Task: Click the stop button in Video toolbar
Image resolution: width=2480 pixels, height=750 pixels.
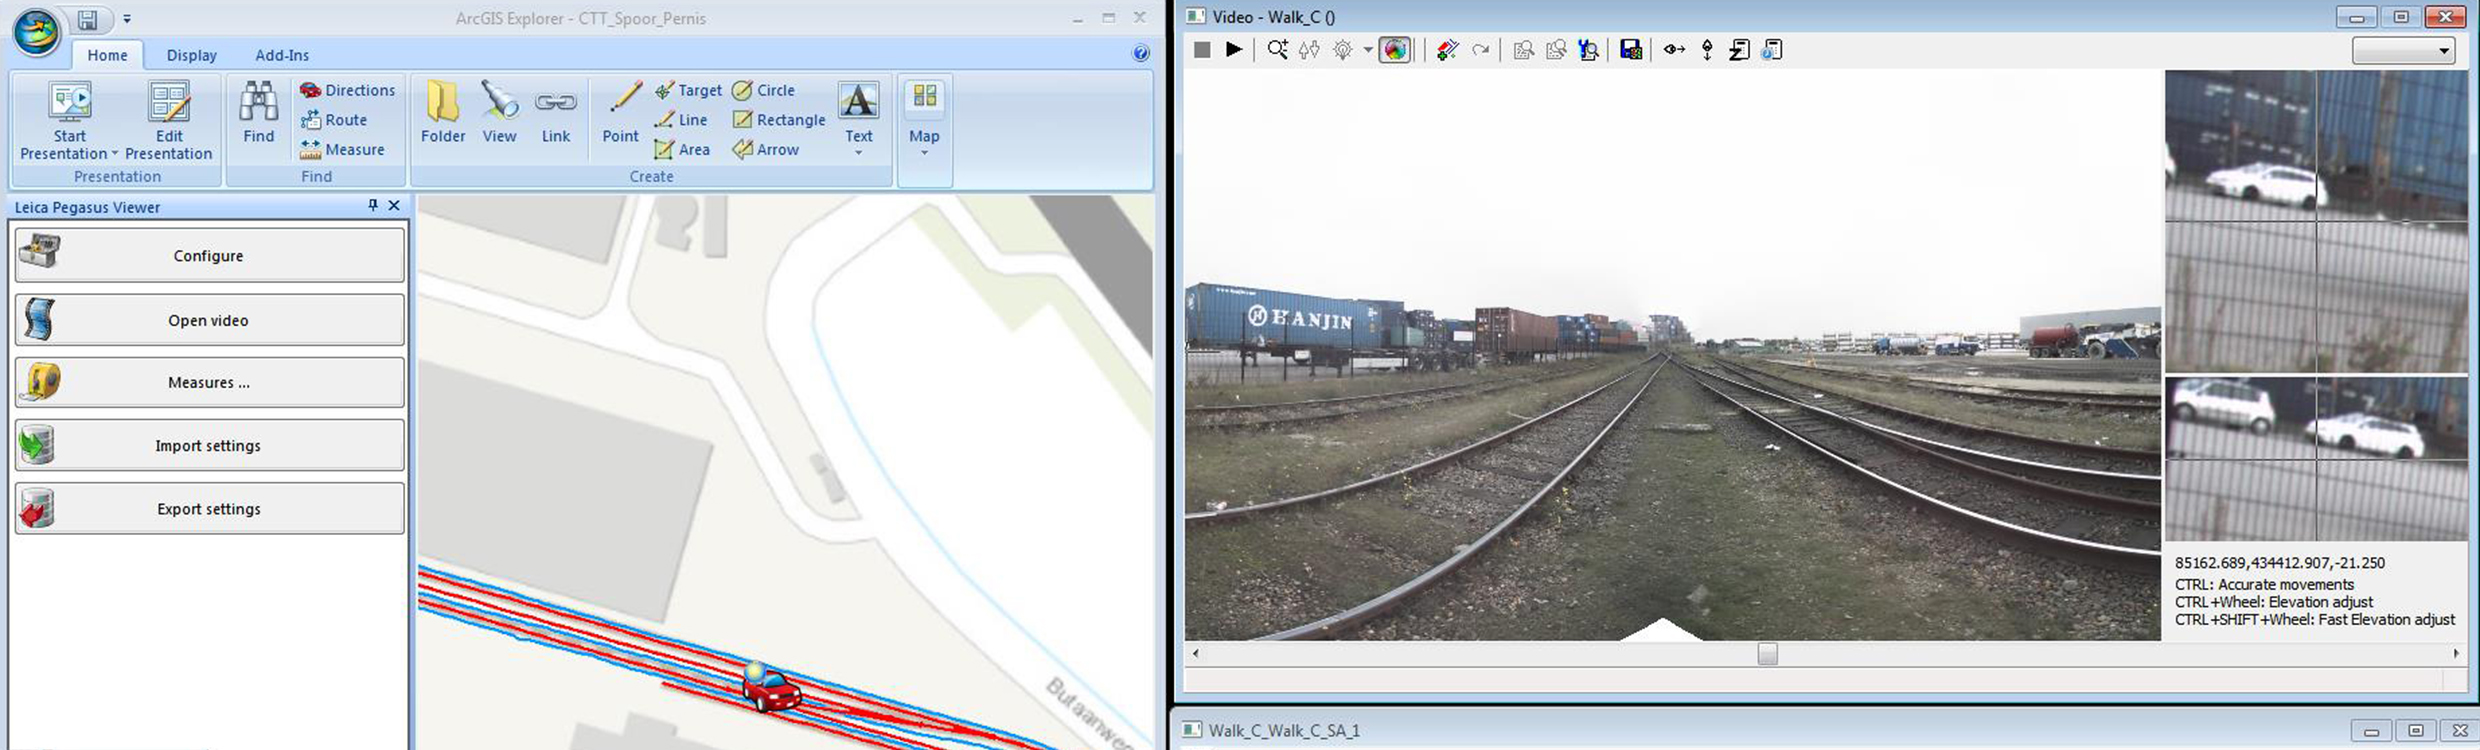Action: click(1202, 50)
